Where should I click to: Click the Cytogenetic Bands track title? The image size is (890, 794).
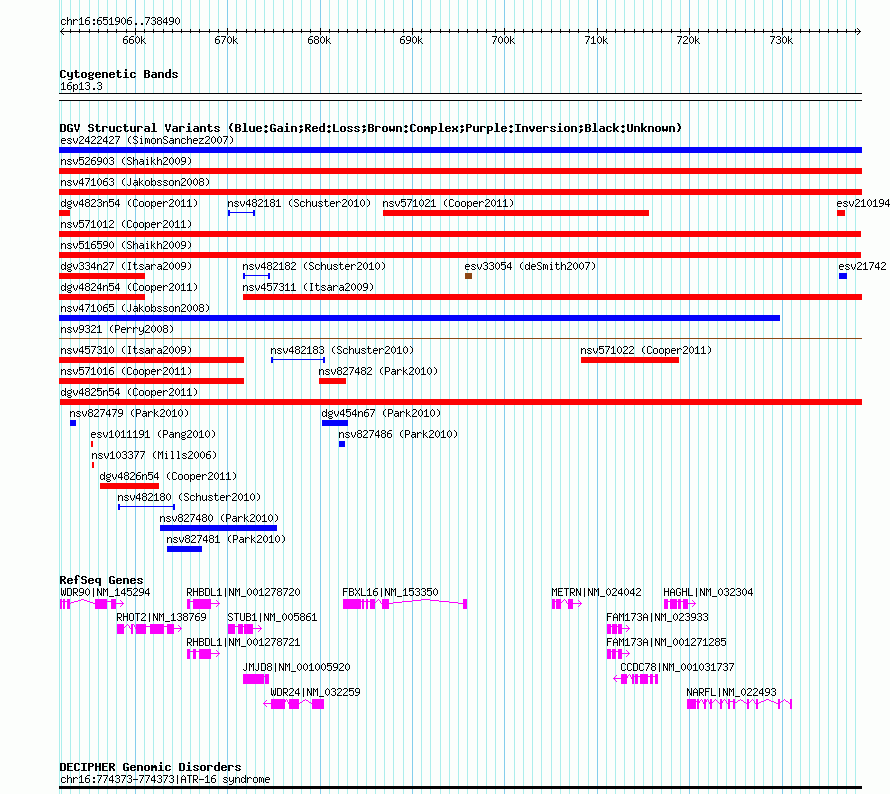(119, 74)
